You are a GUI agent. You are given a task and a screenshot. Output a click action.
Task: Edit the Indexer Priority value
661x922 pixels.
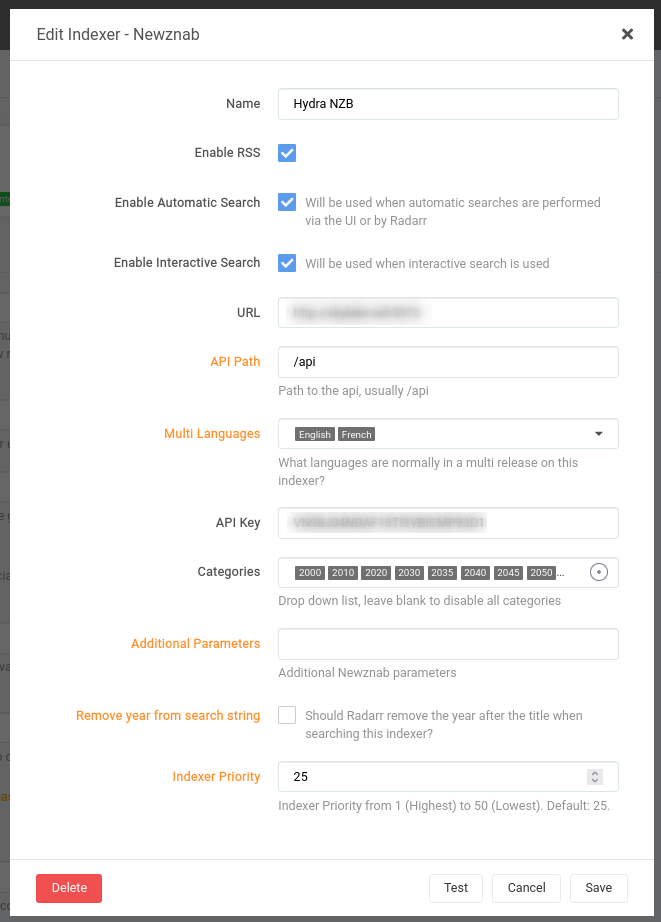pyautogui.click(x=430, y=776)
